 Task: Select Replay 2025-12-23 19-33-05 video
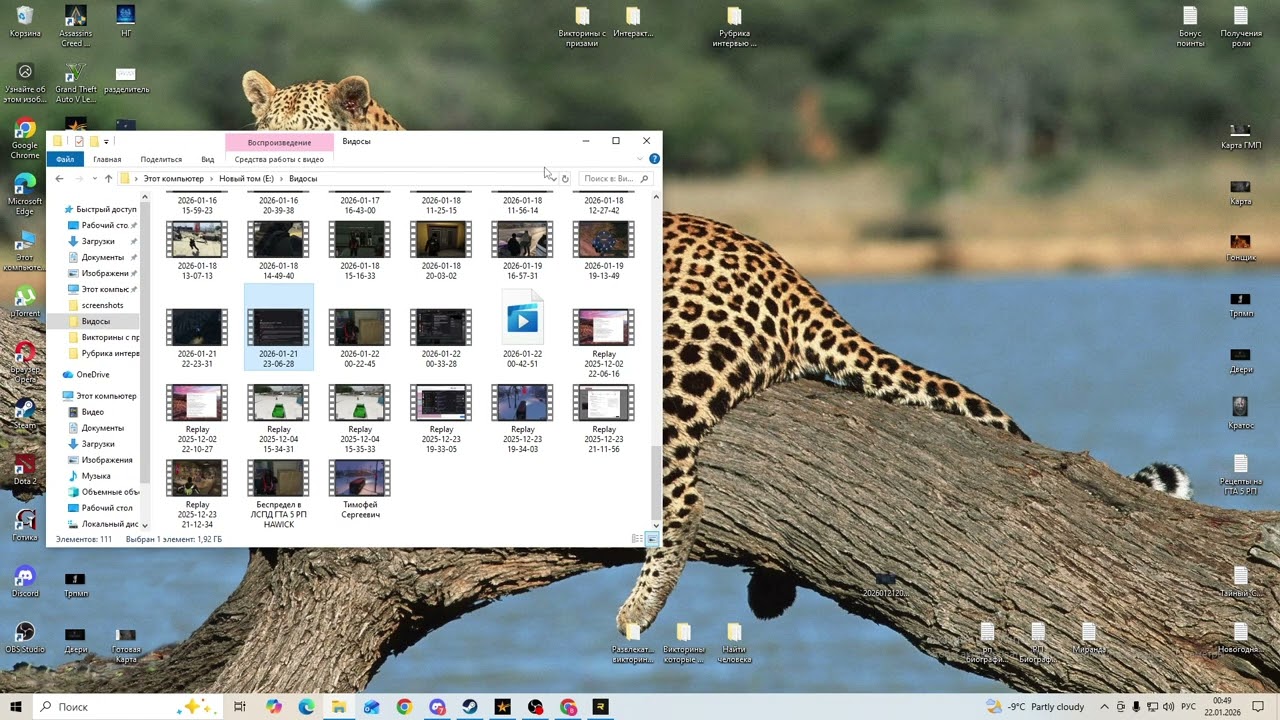click(441, 420)
